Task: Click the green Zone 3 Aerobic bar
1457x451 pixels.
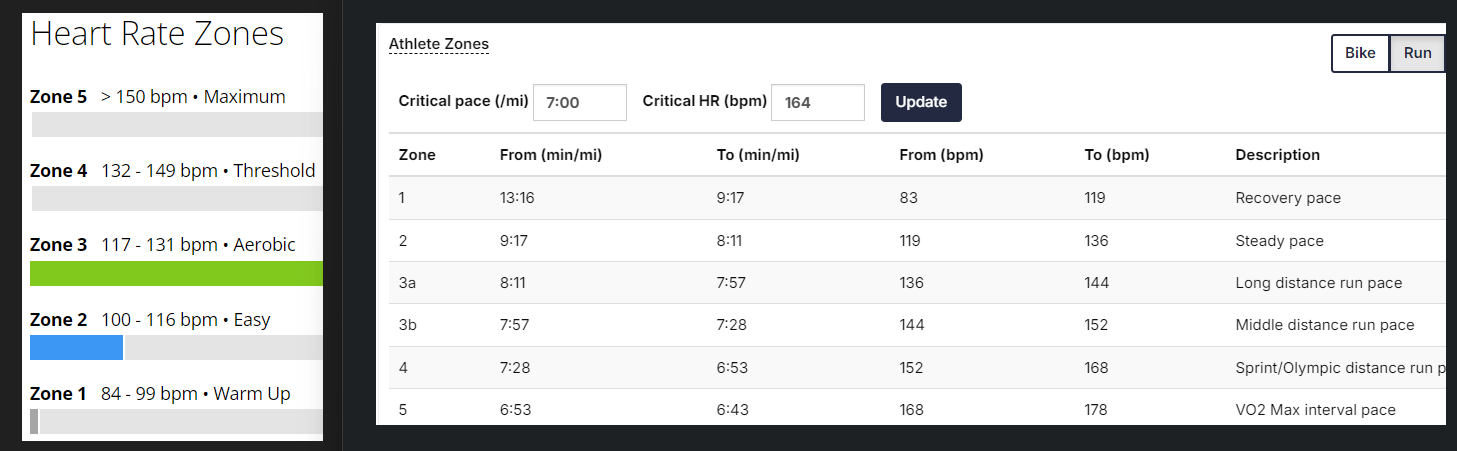Action: point(177,274)
